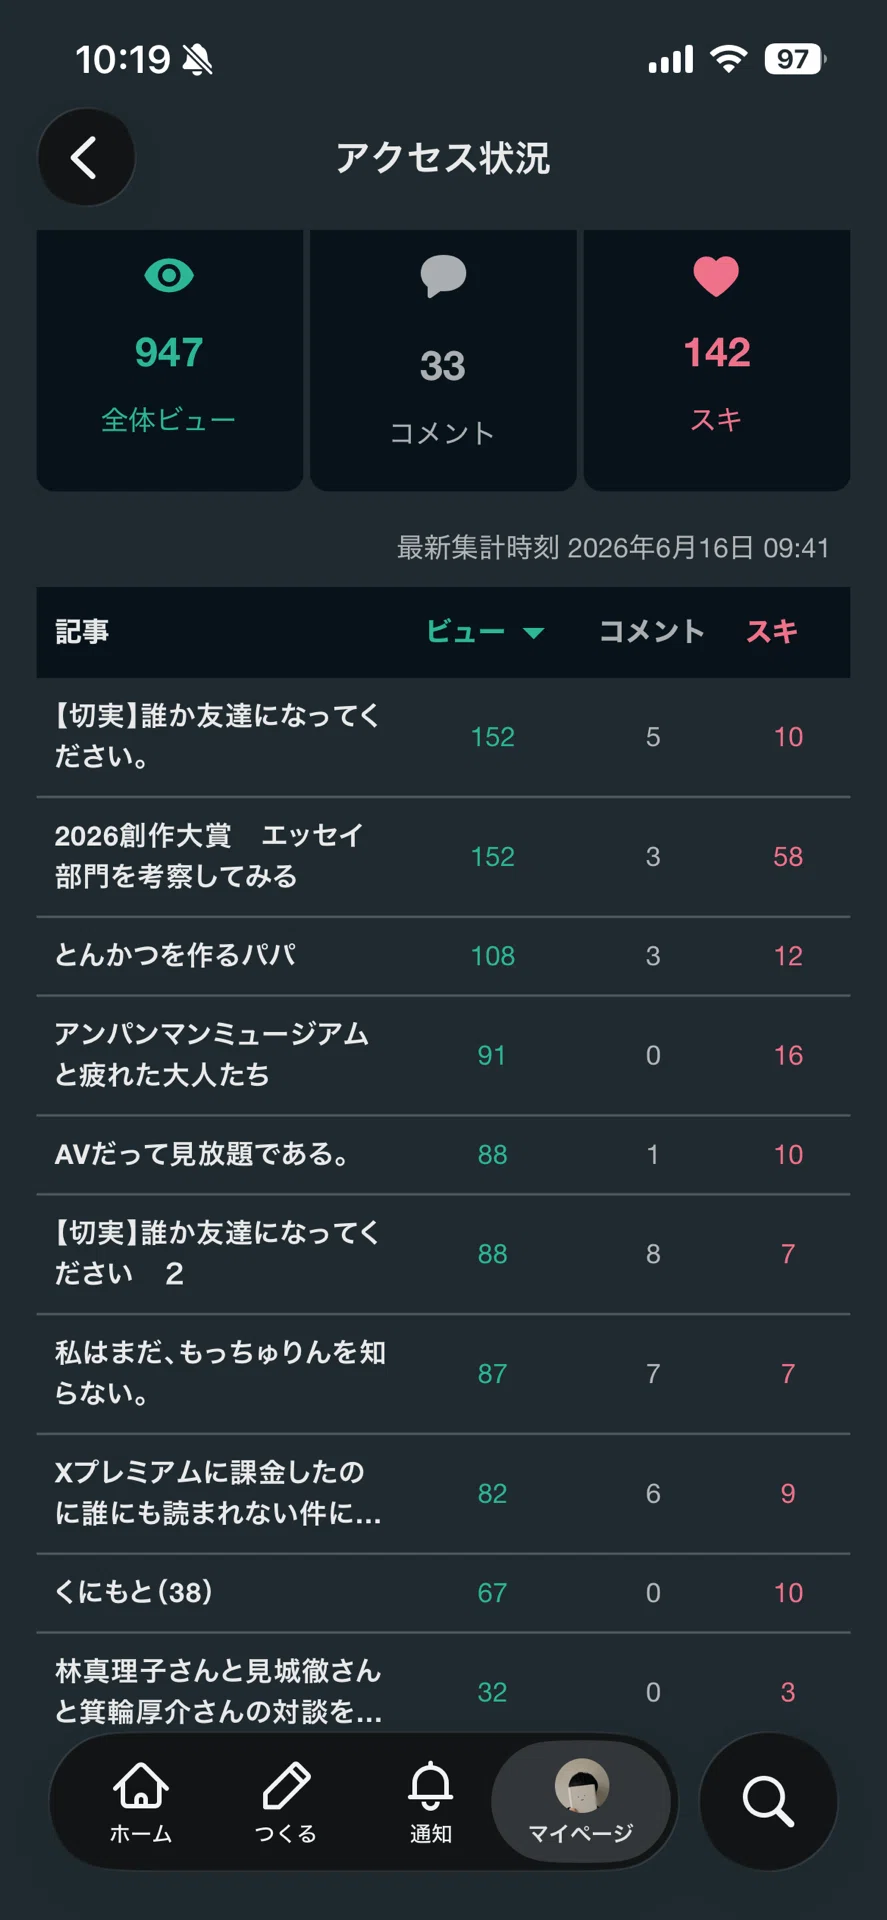Sort table by コメント column header
Viewport: 887px width, 1920px height.
(x=652, y=631)
